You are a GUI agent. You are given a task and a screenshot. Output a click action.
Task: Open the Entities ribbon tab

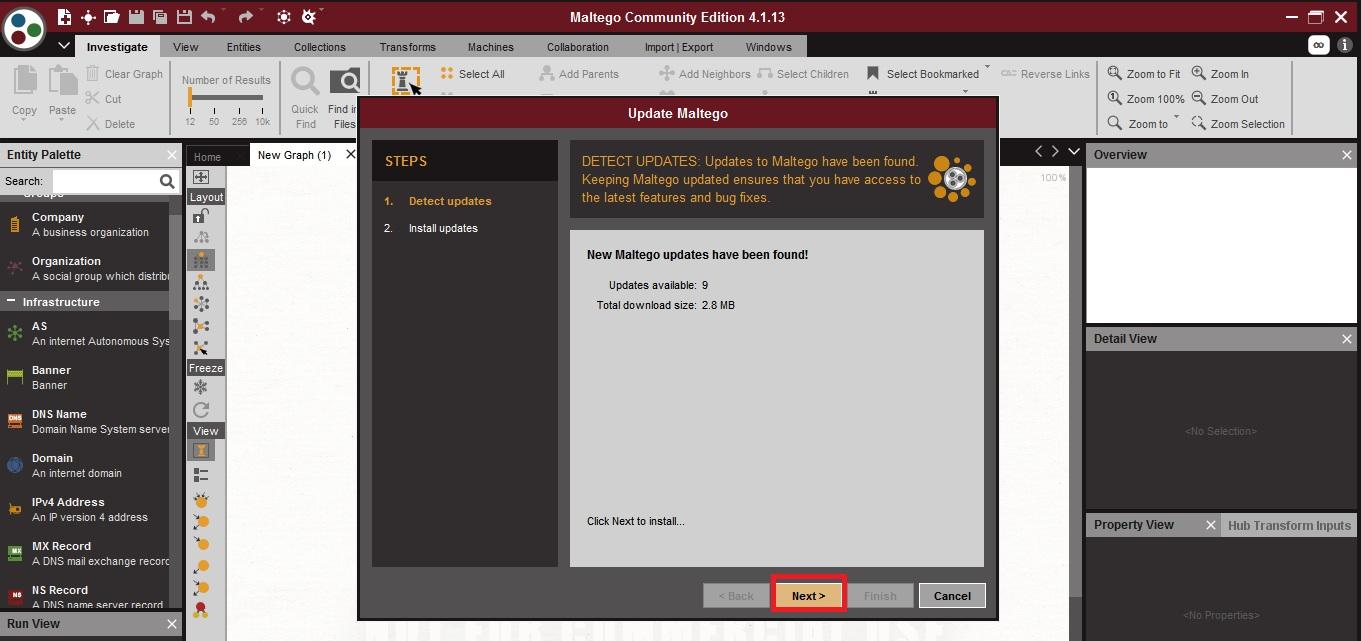click(x=244, y=47)
